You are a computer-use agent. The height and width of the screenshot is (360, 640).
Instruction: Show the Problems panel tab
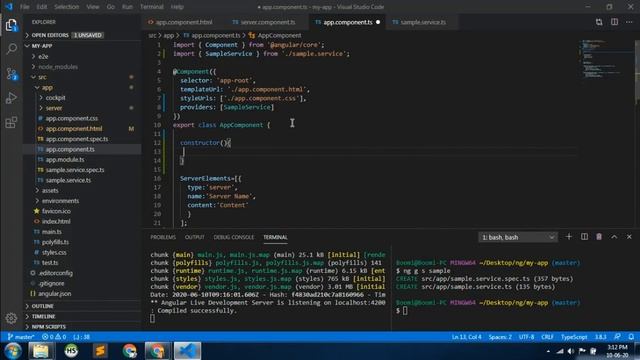click(x=163, y=237)
